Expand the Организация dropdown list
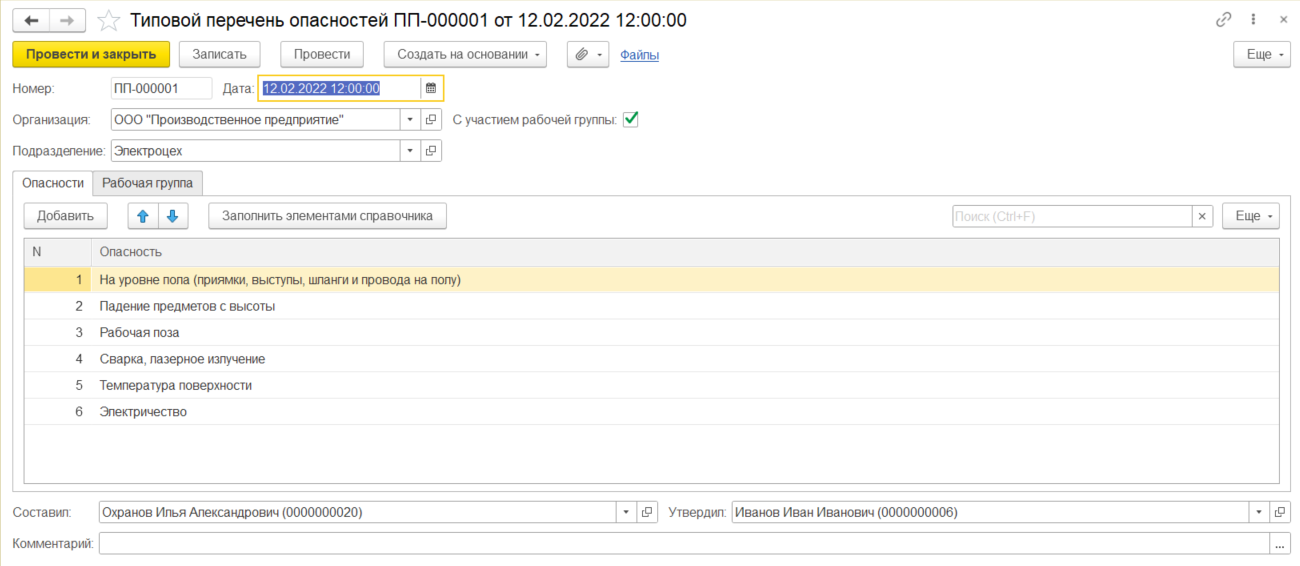The width and height of the screenshot is (1300, 566). pyautogui.click(x=411, y=120)
